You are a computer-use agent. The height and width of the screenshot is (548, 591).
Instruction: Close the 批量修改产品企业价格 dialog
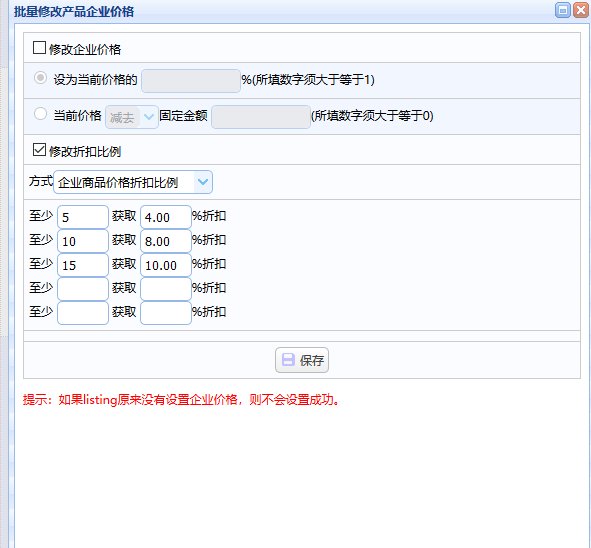581,10
